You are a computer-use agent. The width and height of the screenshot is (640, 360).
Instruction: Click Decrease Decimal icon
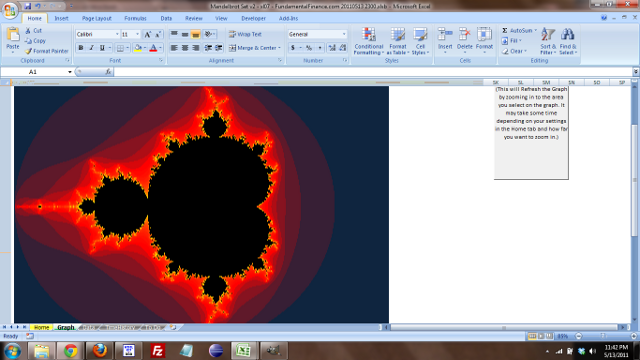[x=343, y=48]
